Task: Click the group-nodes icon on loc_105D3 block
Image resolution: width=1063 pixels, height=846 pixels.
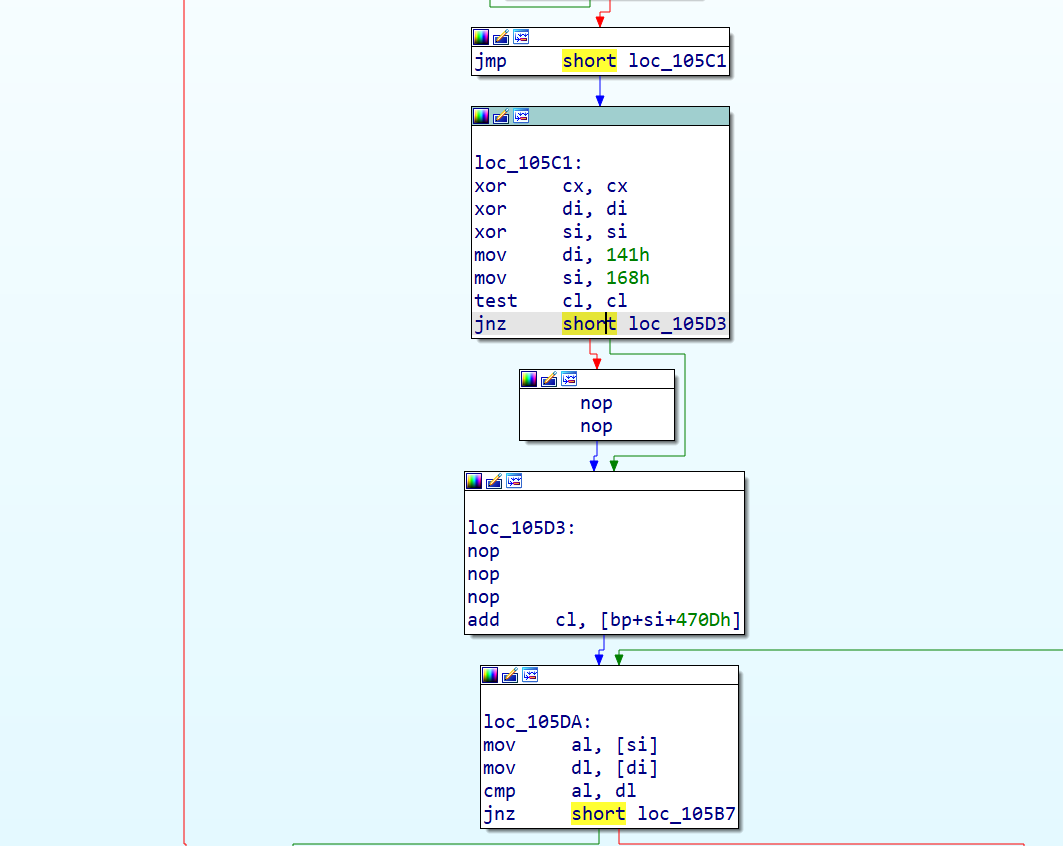Action: (x=514, y=481)
